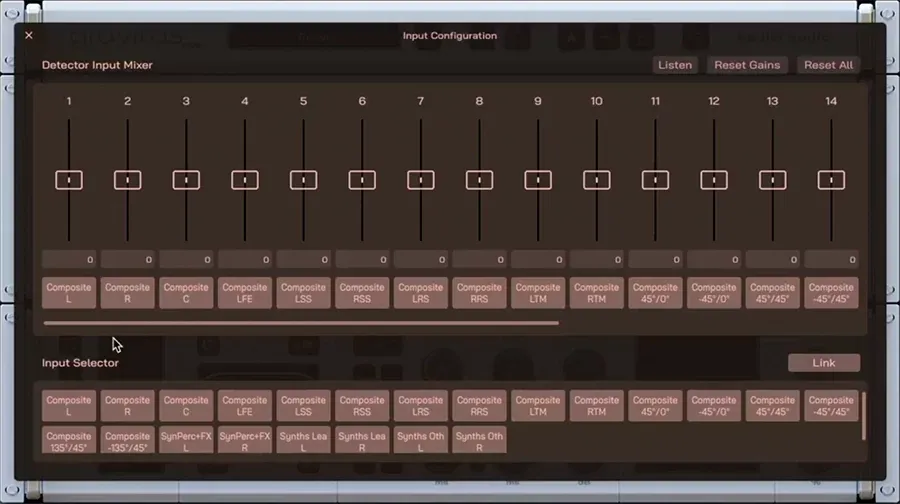Click channel 4 fader handle
Image resolution: width=900 pixels, height=504 pixels.
(x=245, y=180)
